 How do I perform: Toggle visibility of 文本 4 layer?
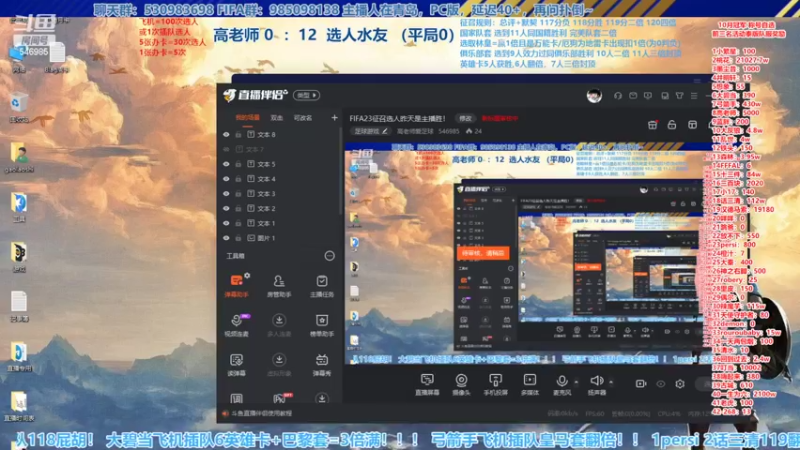226,179
